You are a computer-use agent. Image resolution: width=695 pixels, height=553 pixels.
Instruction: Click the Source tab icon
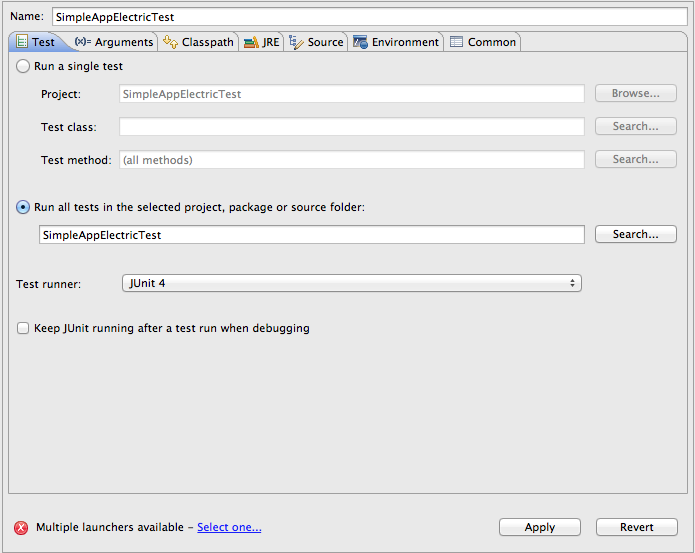(296, 42)
